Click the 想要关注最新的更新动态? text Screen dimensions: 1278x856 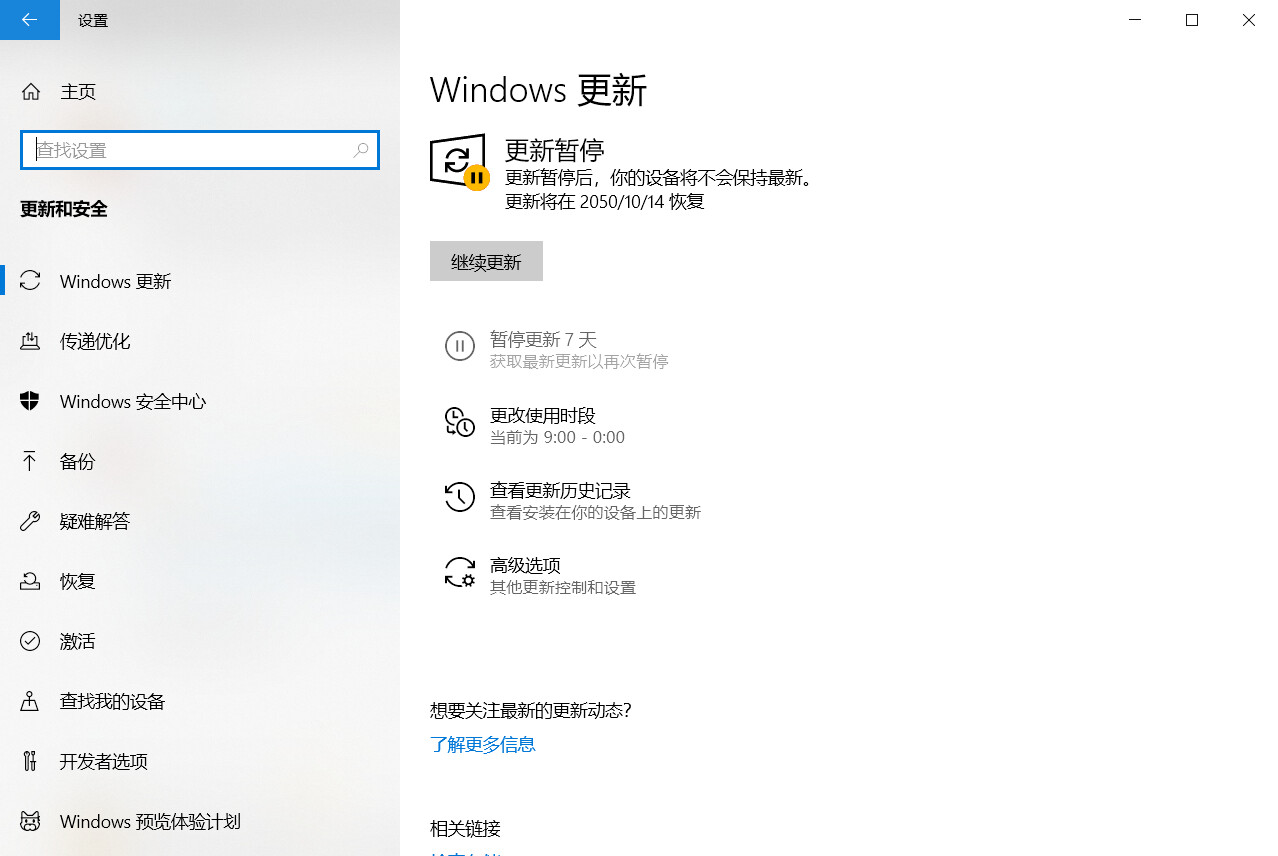[x=531, y=710]
